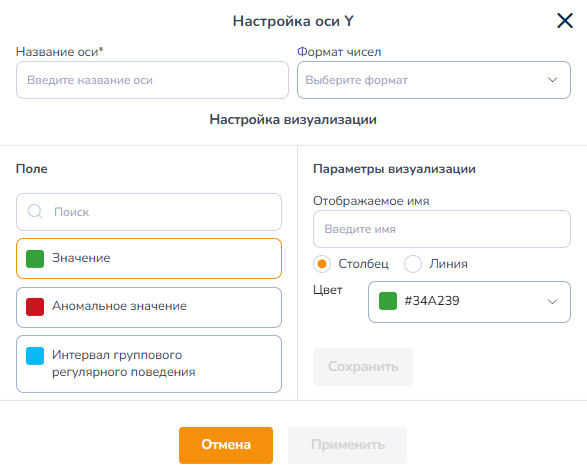Close the Y-axis settings dialog
The image size is (587, 475).
(x=565, y=21)
